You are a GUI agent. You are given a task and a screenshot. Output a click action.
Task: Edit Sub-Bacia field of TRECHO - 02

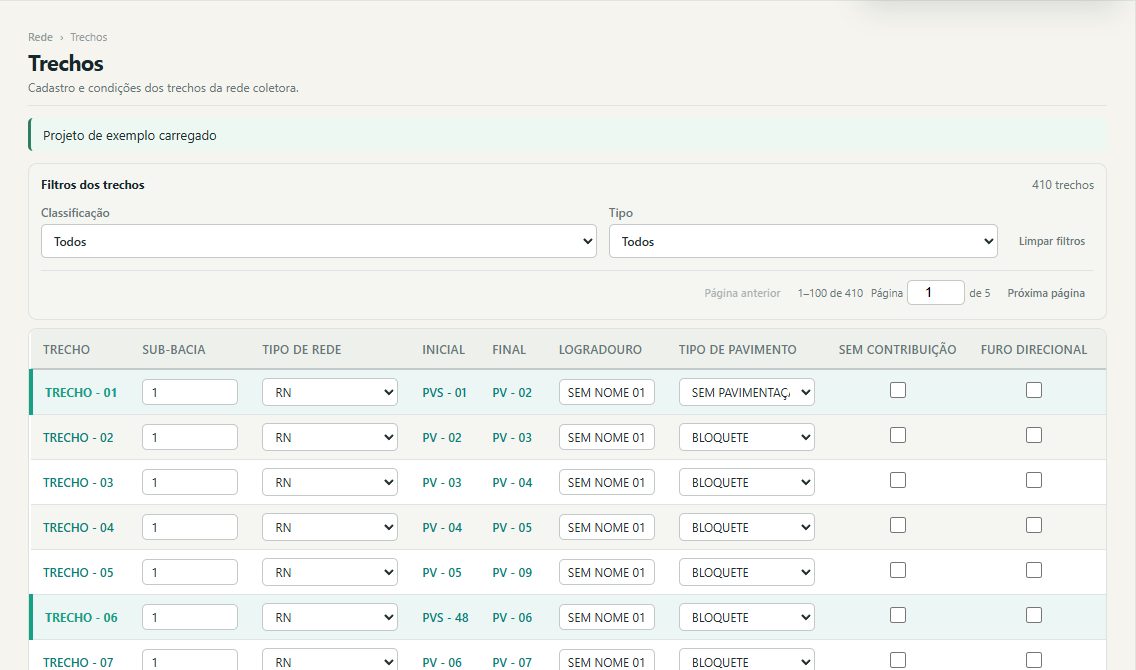[190, 437]
